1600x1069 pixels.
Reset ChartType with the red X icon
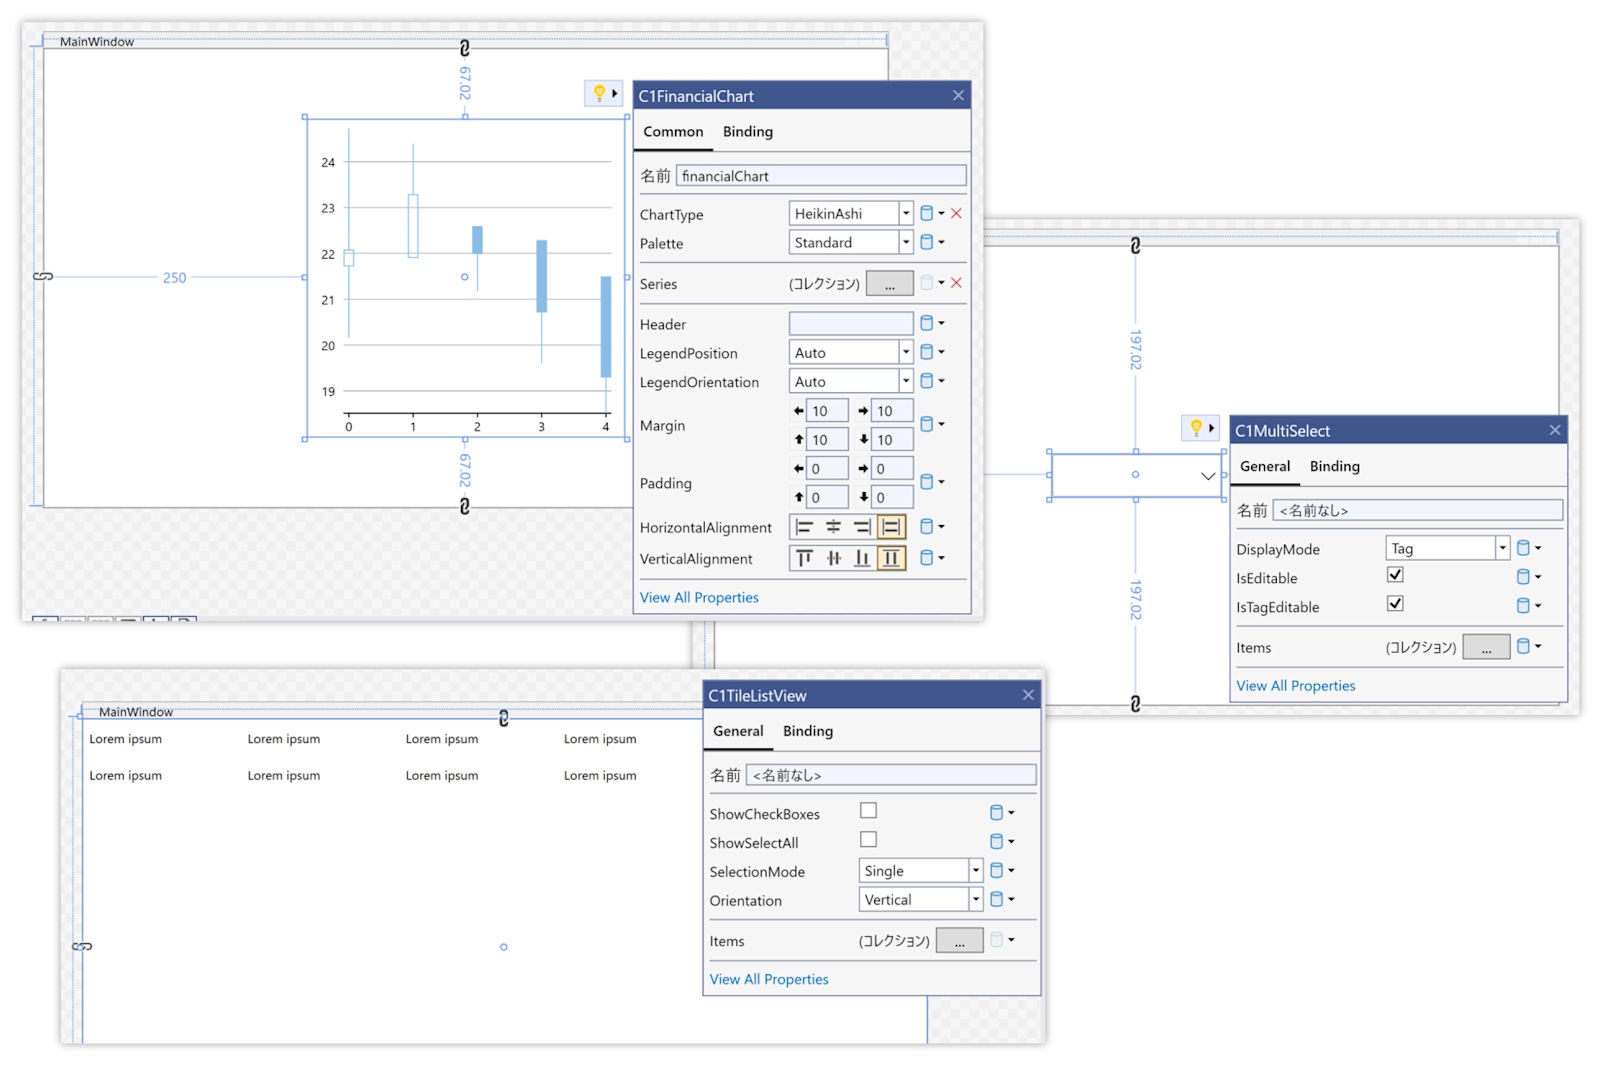(957, 213)
